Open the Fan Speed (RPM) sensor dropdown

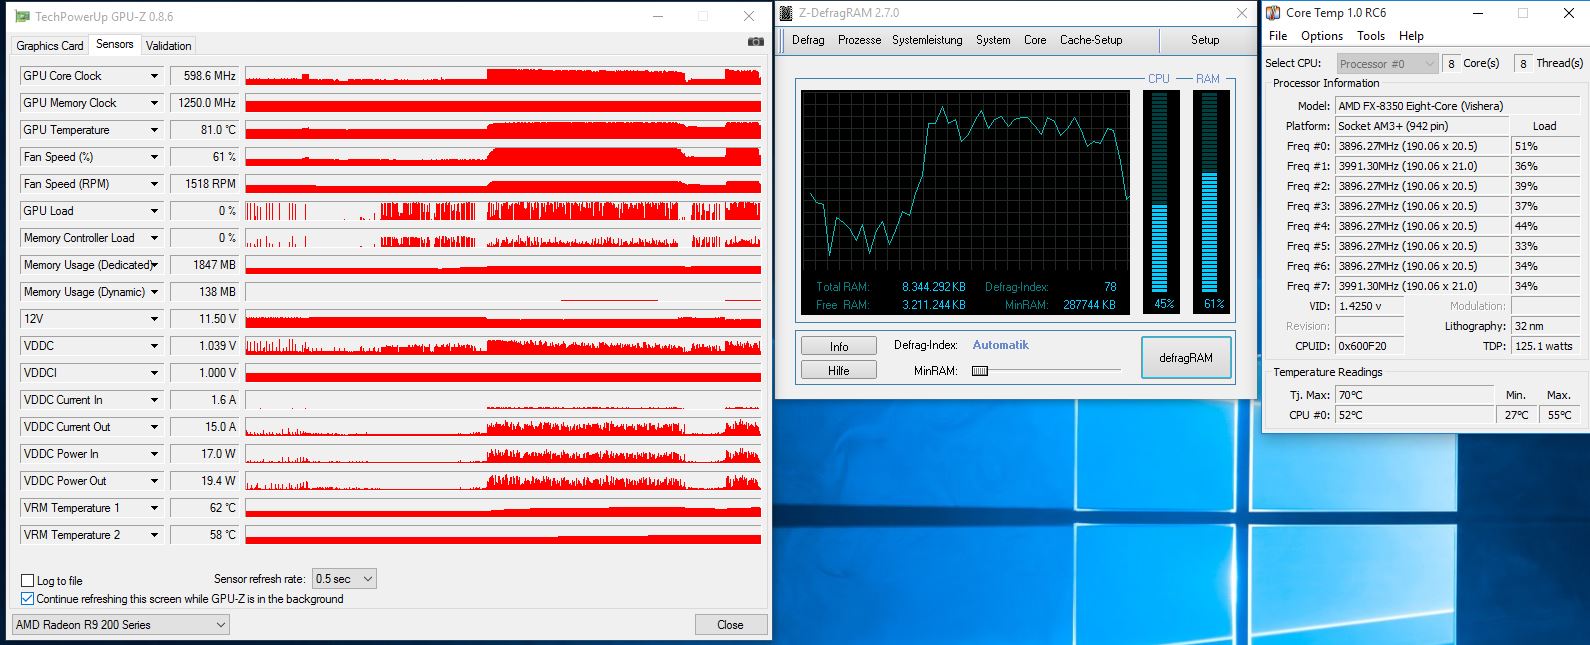pyautogui.click(x=154, y=184)
